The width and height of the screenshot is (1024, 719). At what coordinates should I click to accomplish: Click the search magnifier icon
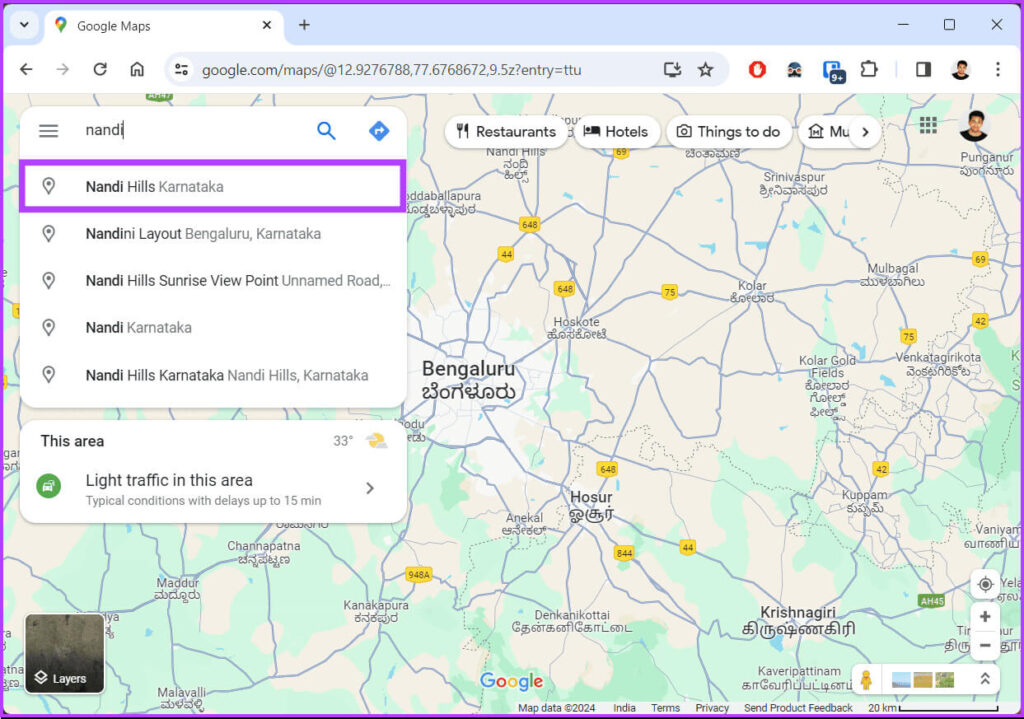tap(326, 130)
